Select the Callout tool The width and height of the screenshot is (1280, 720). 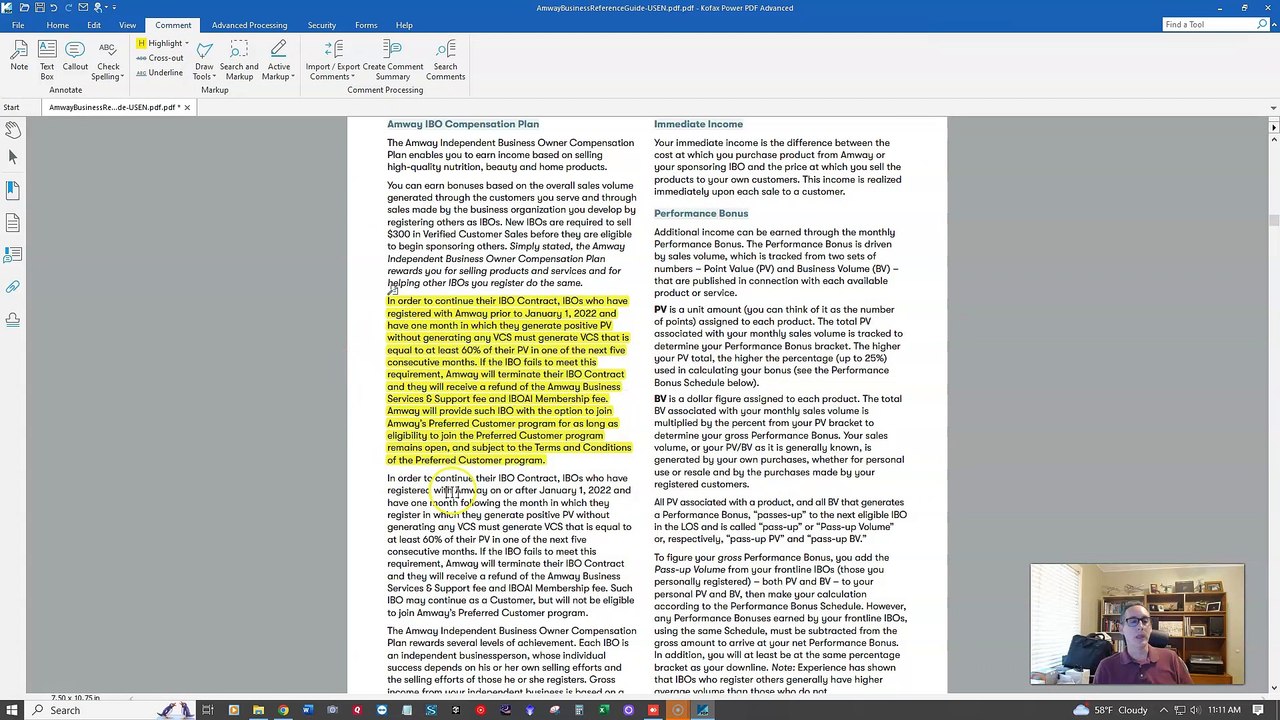point(75,56)
